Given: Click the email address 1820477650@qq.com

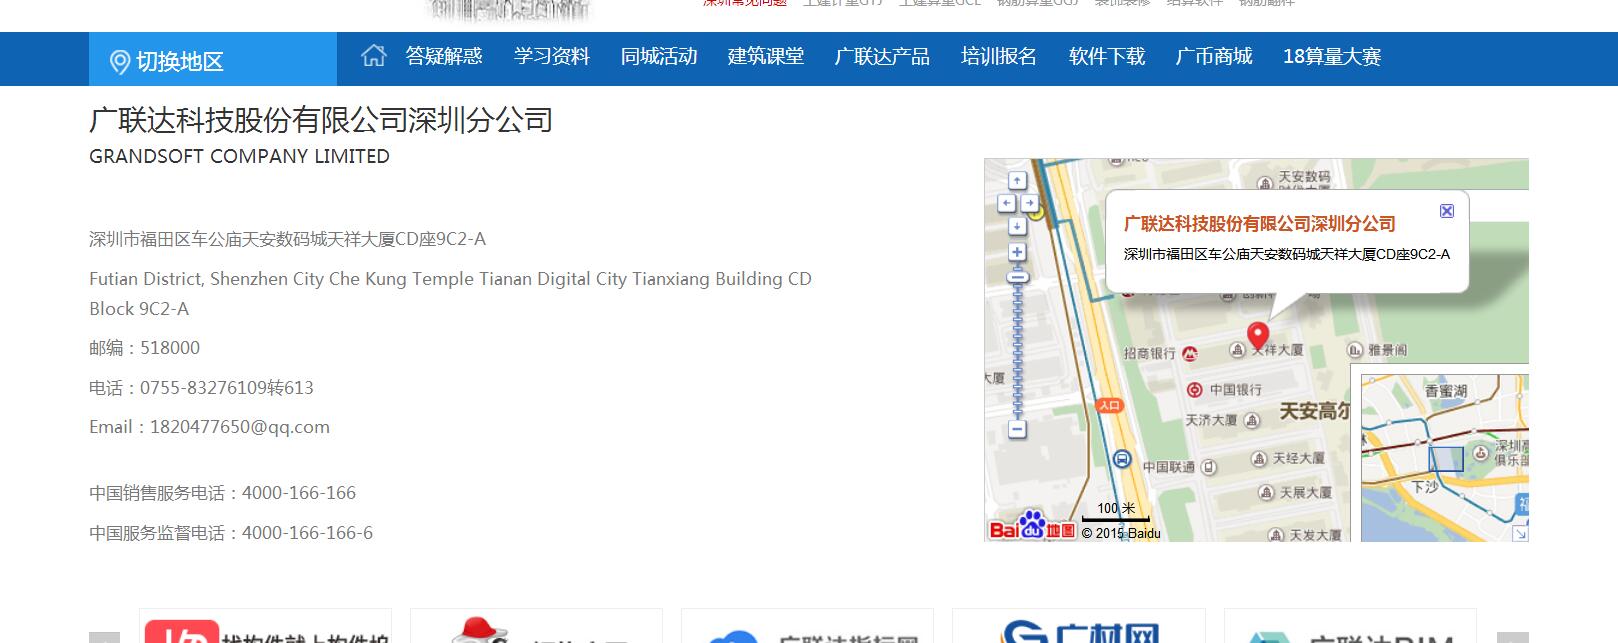Looking at the screenshot, I should click(x=240, y=427).
